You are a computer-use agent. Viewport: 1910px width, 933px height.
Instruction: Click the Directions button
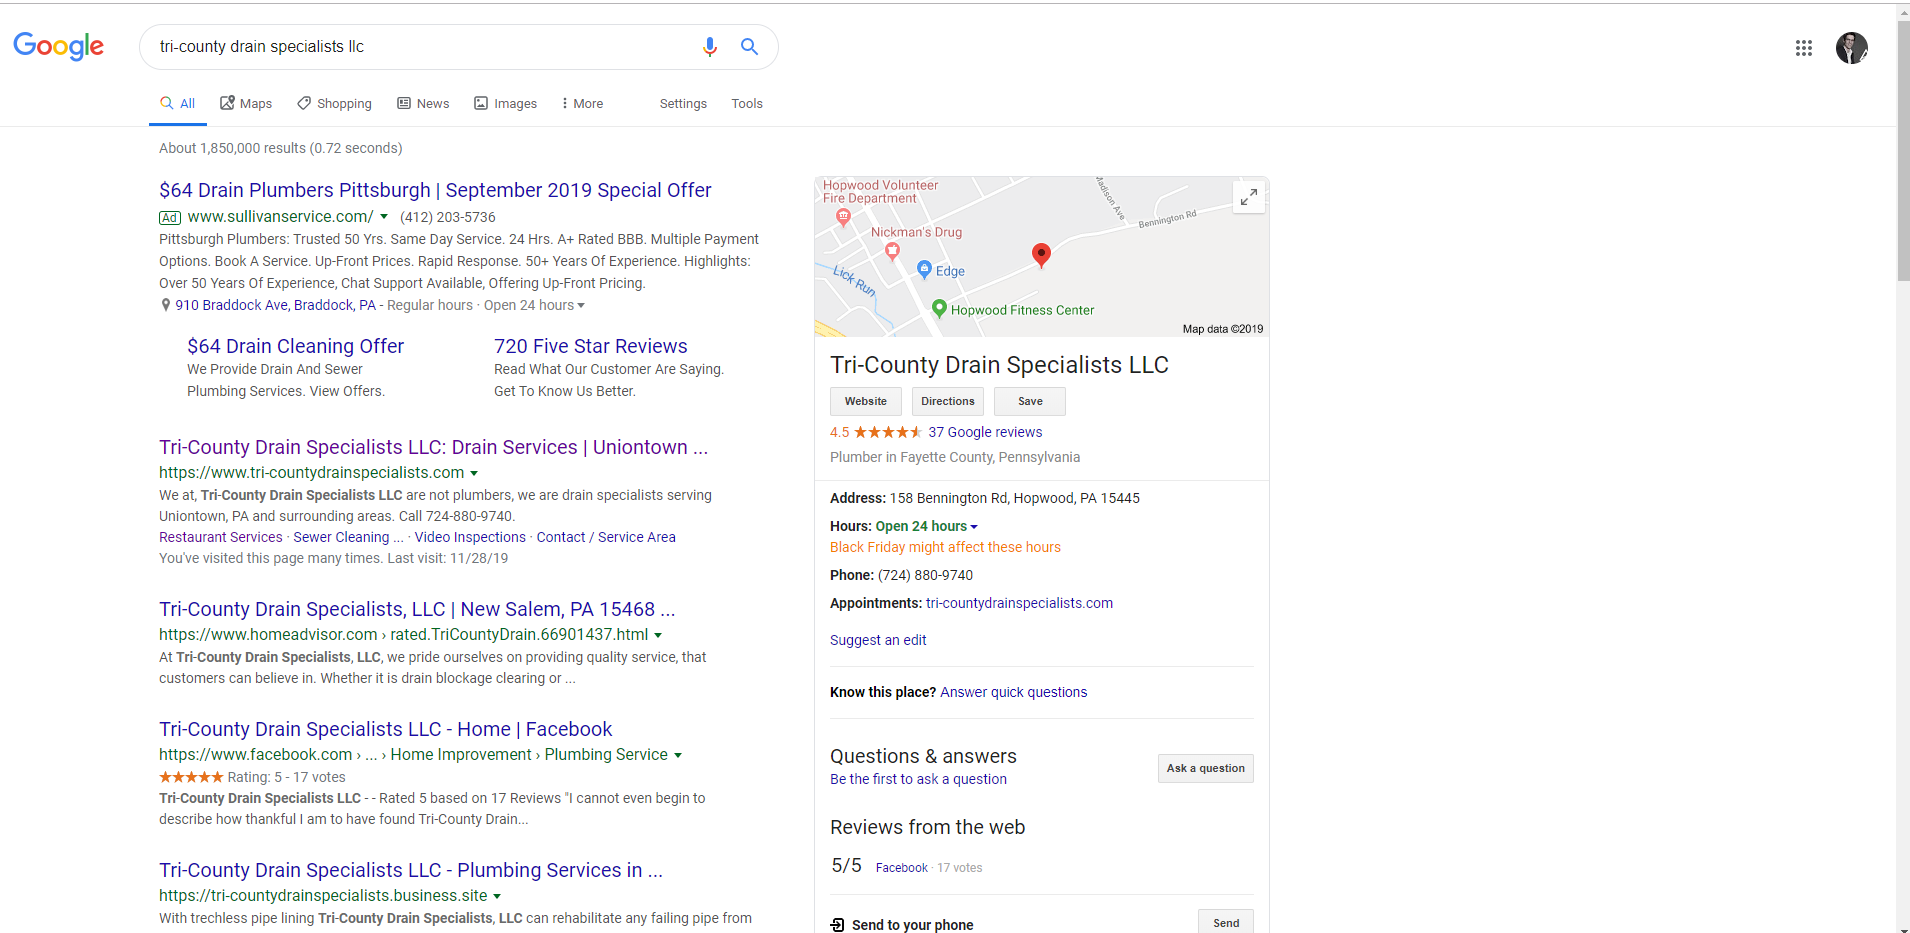(x=948, y=401)
